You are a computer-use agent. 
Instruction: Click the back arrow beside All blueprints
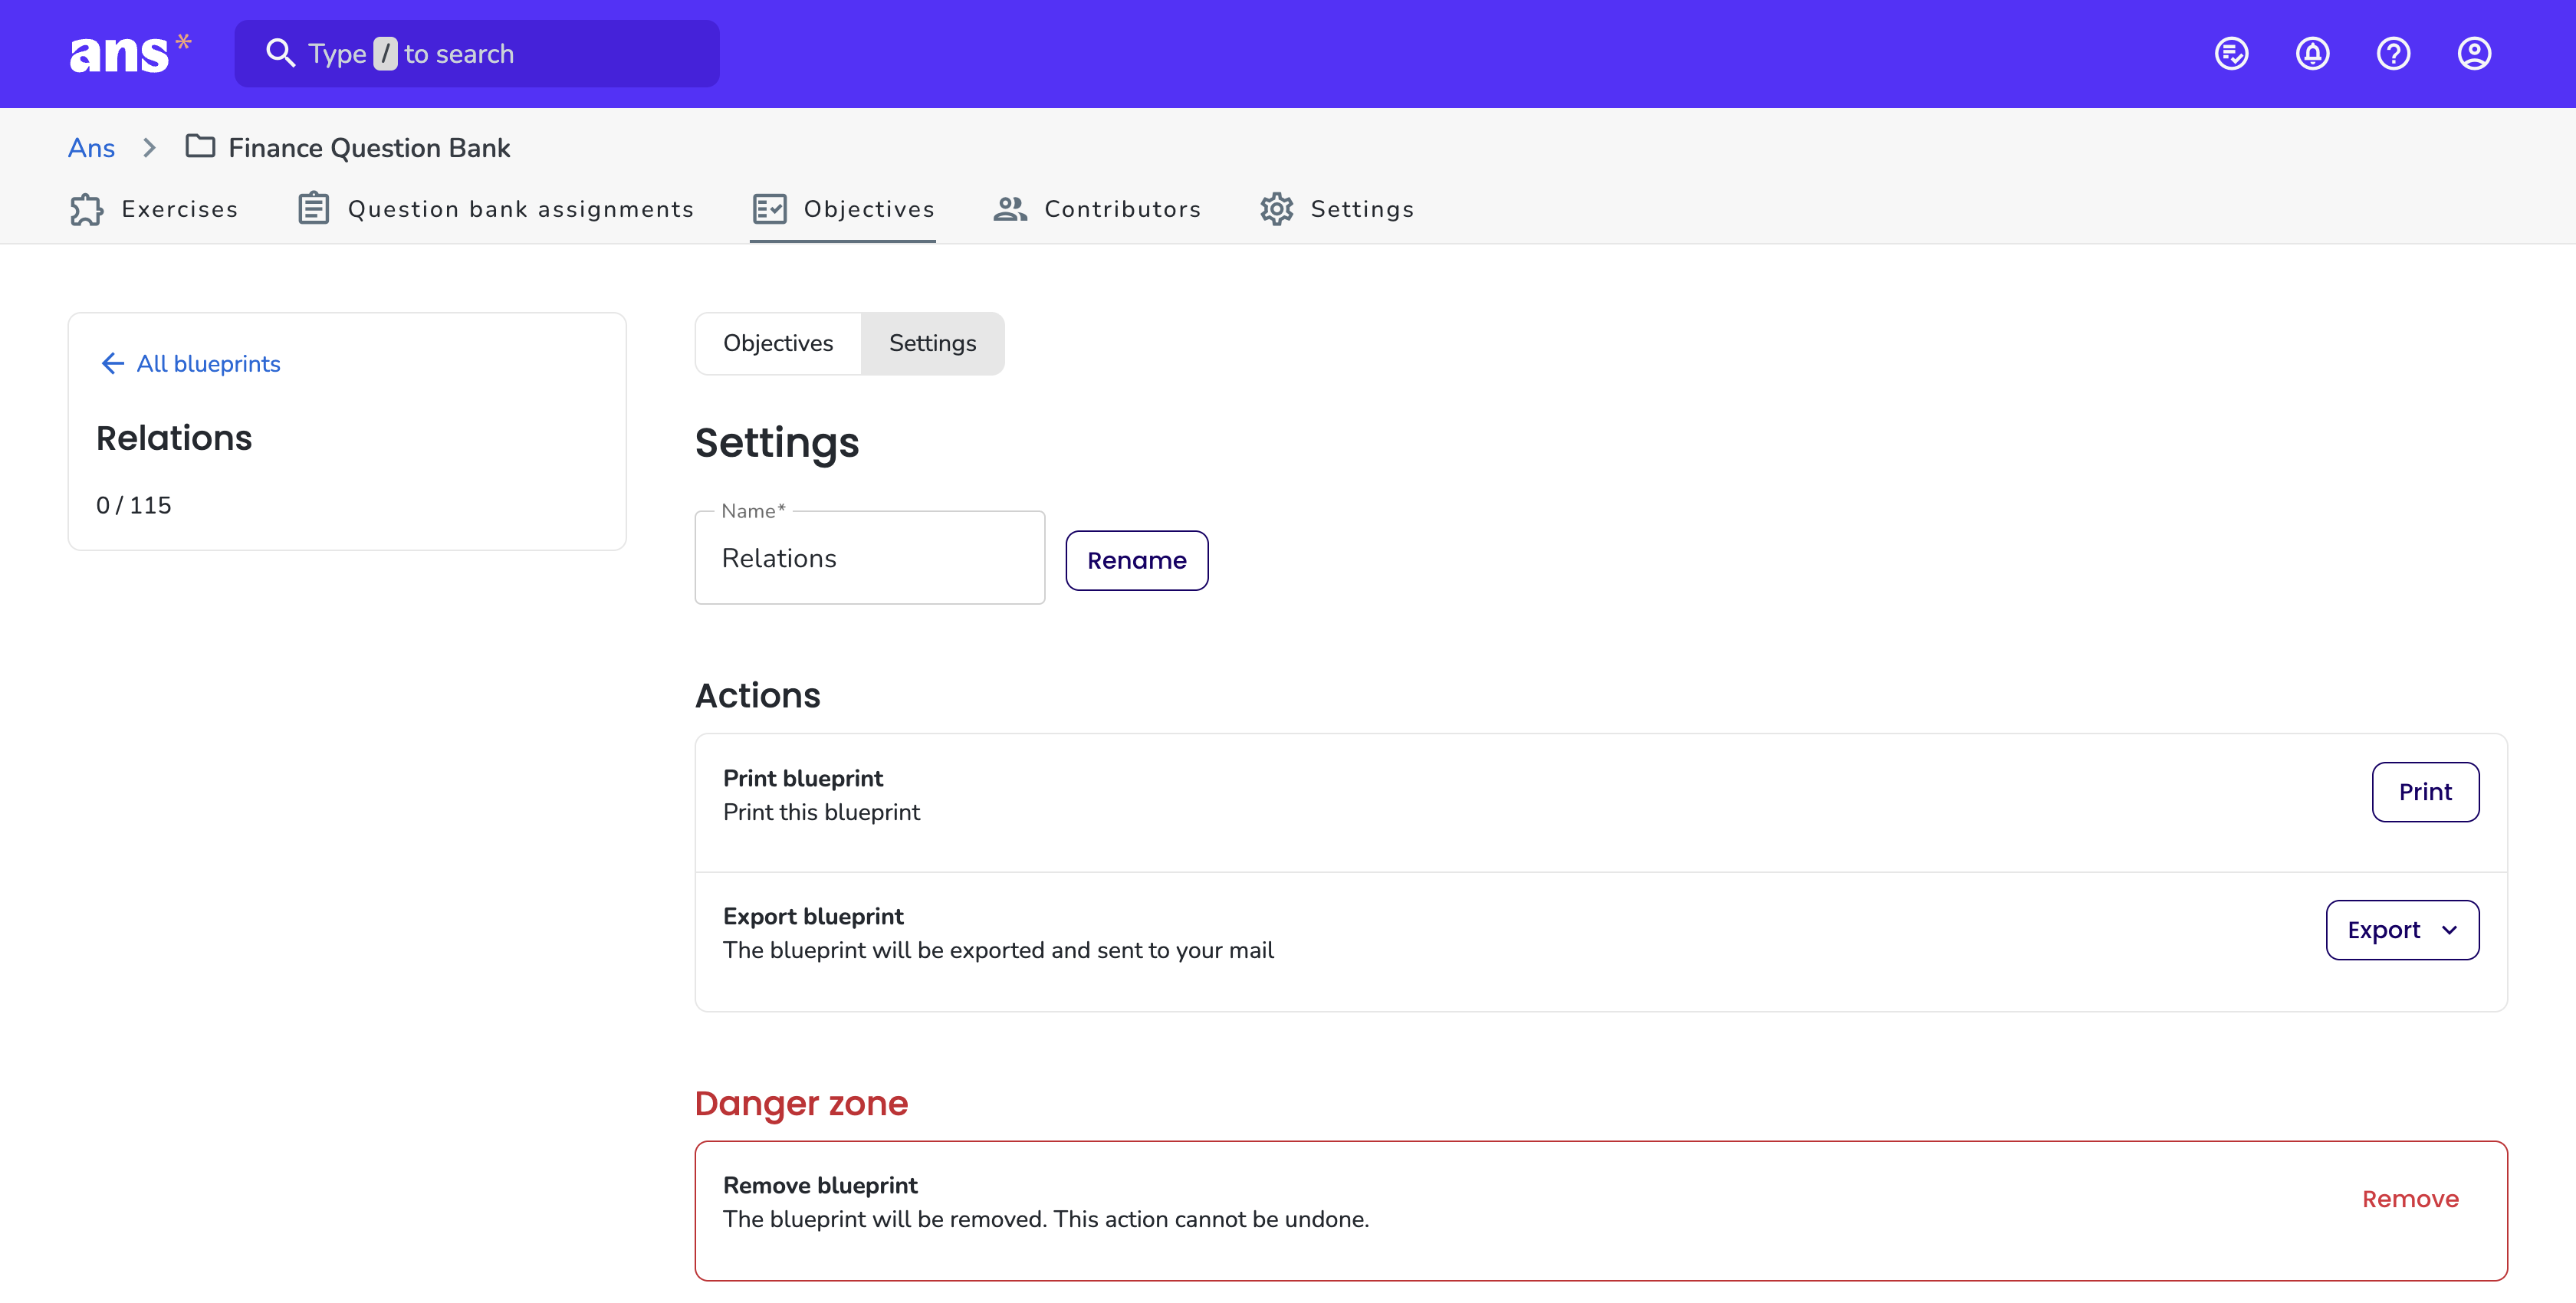[112, 364]
